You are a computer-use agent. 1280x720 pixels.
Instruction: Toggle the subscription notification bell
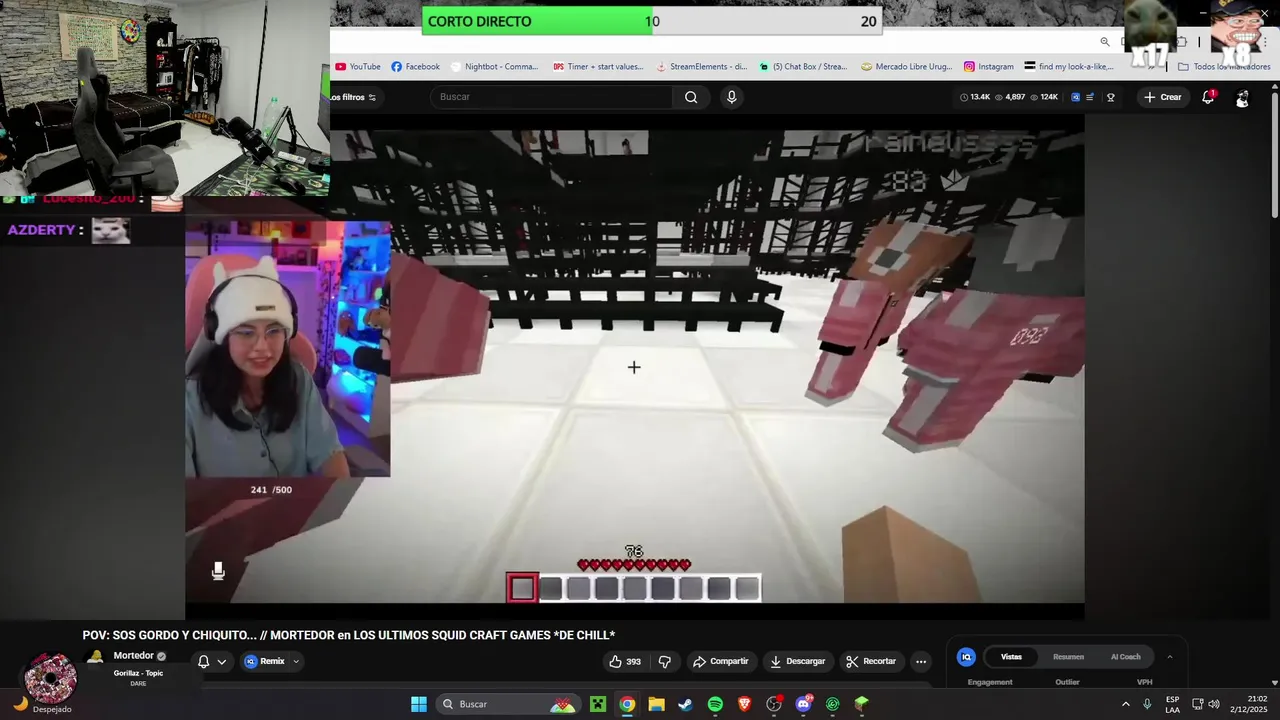(204, 661)
